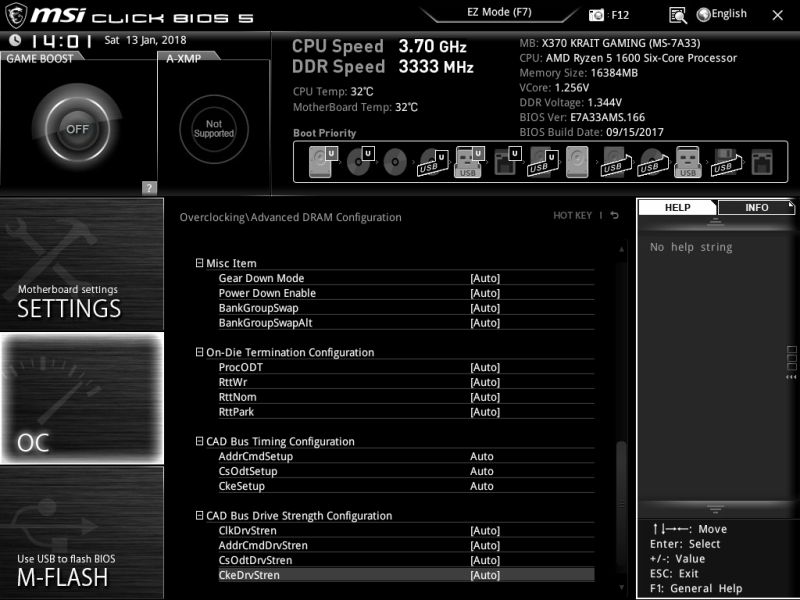Select the legacy hard disk boot device
Viewport: 800px width, 600px height.
coord(577,162)
